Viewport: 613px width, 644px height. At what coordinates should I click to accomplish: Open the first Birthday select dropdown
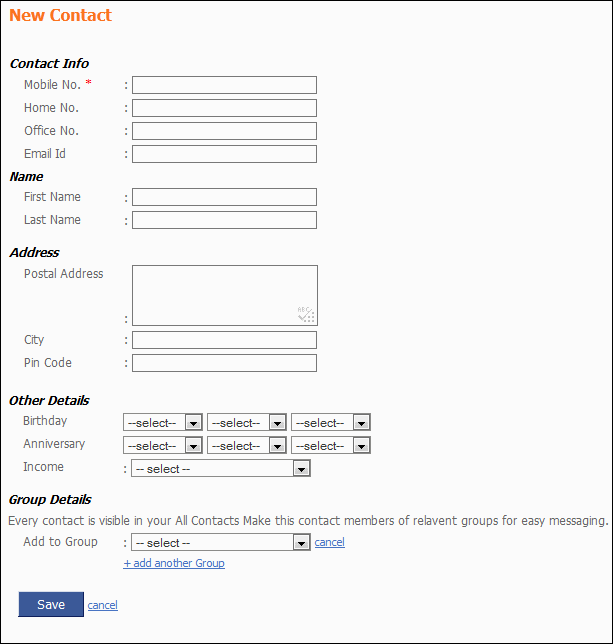(x=163, y=422)
